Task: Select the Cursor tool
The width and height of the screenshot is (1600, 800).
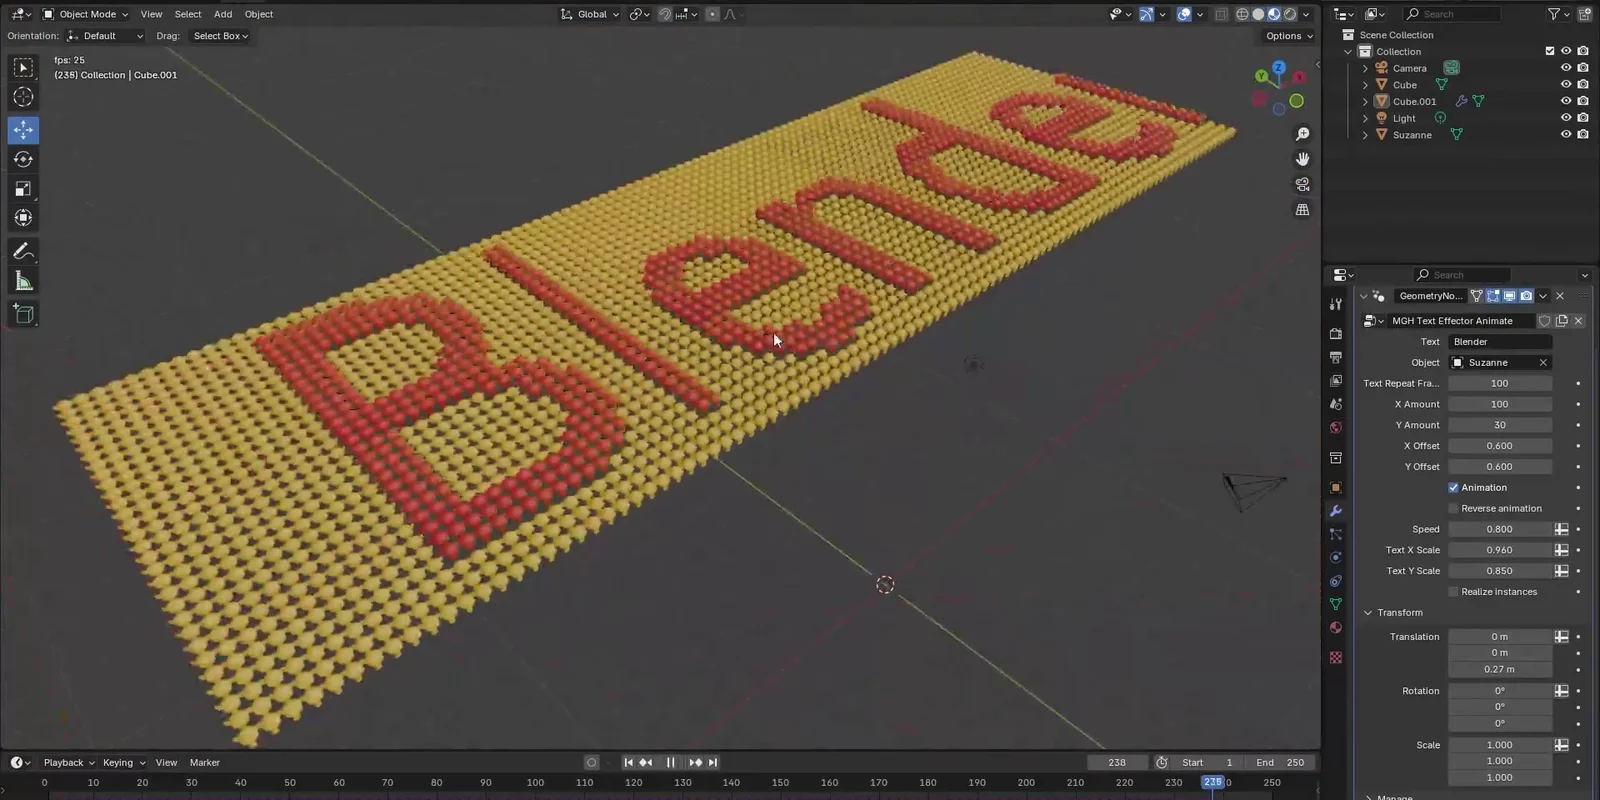Action: coord(23,97)
